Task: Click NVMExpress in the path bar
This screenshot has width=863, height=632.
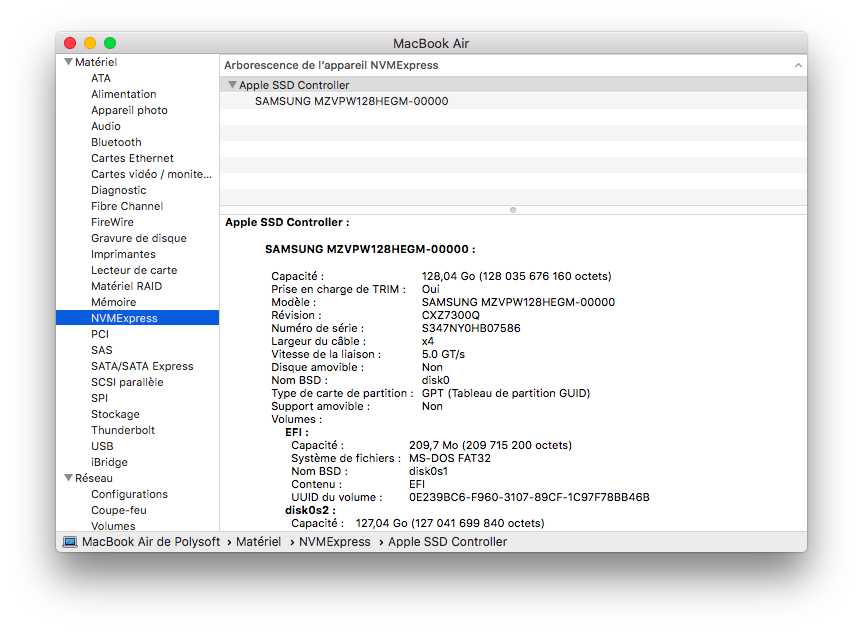Action: coord(335,542)
